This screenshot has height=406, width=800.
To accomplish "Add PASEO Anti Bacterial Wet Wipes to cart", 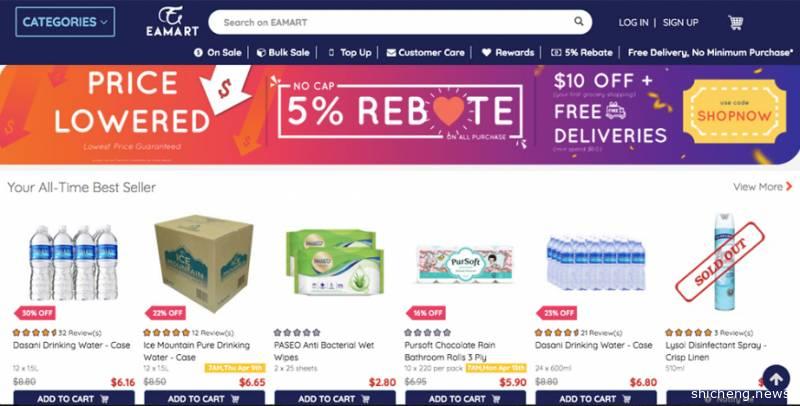I will [335, 398].
